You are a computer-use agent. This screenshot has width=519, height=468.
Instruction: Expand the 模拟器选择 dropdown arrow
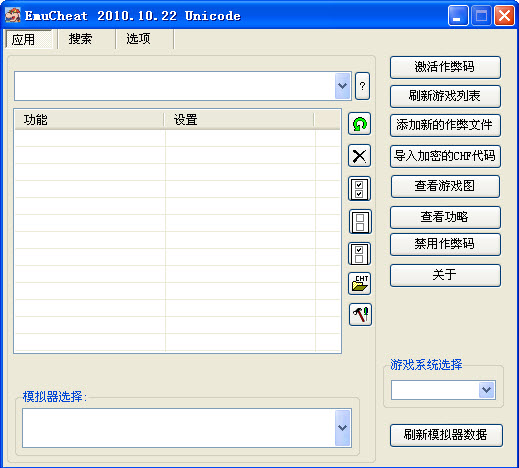(343, 428)
